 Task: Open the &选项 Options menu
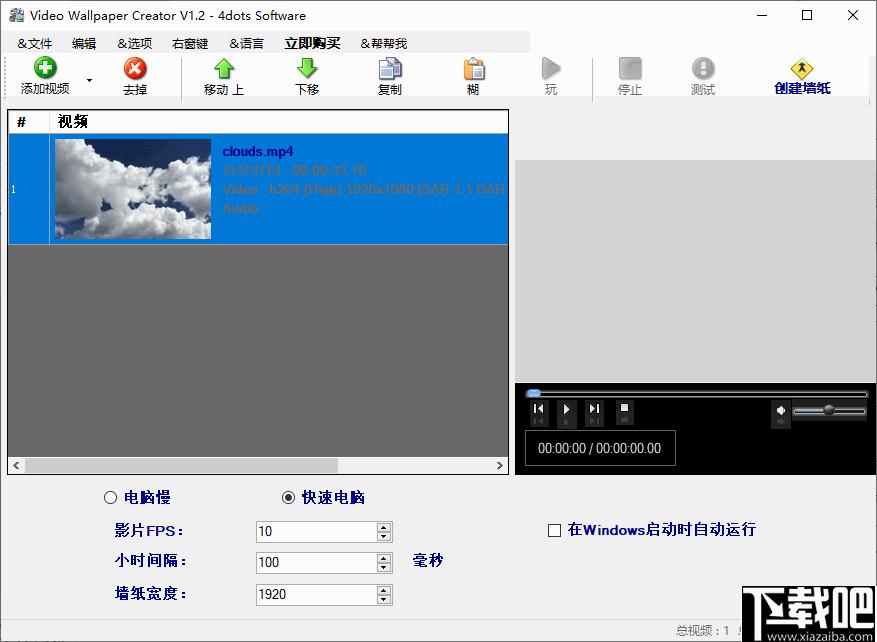[135, 44]
